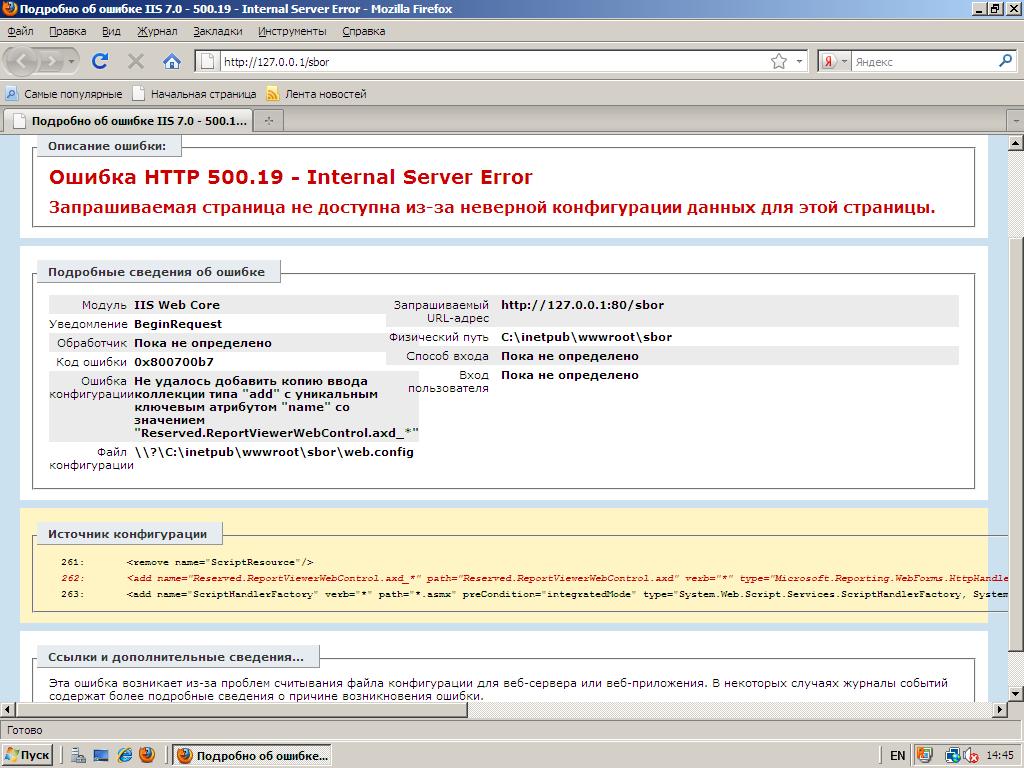
Task: Click the Яндекс search input field
Action: (924, 61)
